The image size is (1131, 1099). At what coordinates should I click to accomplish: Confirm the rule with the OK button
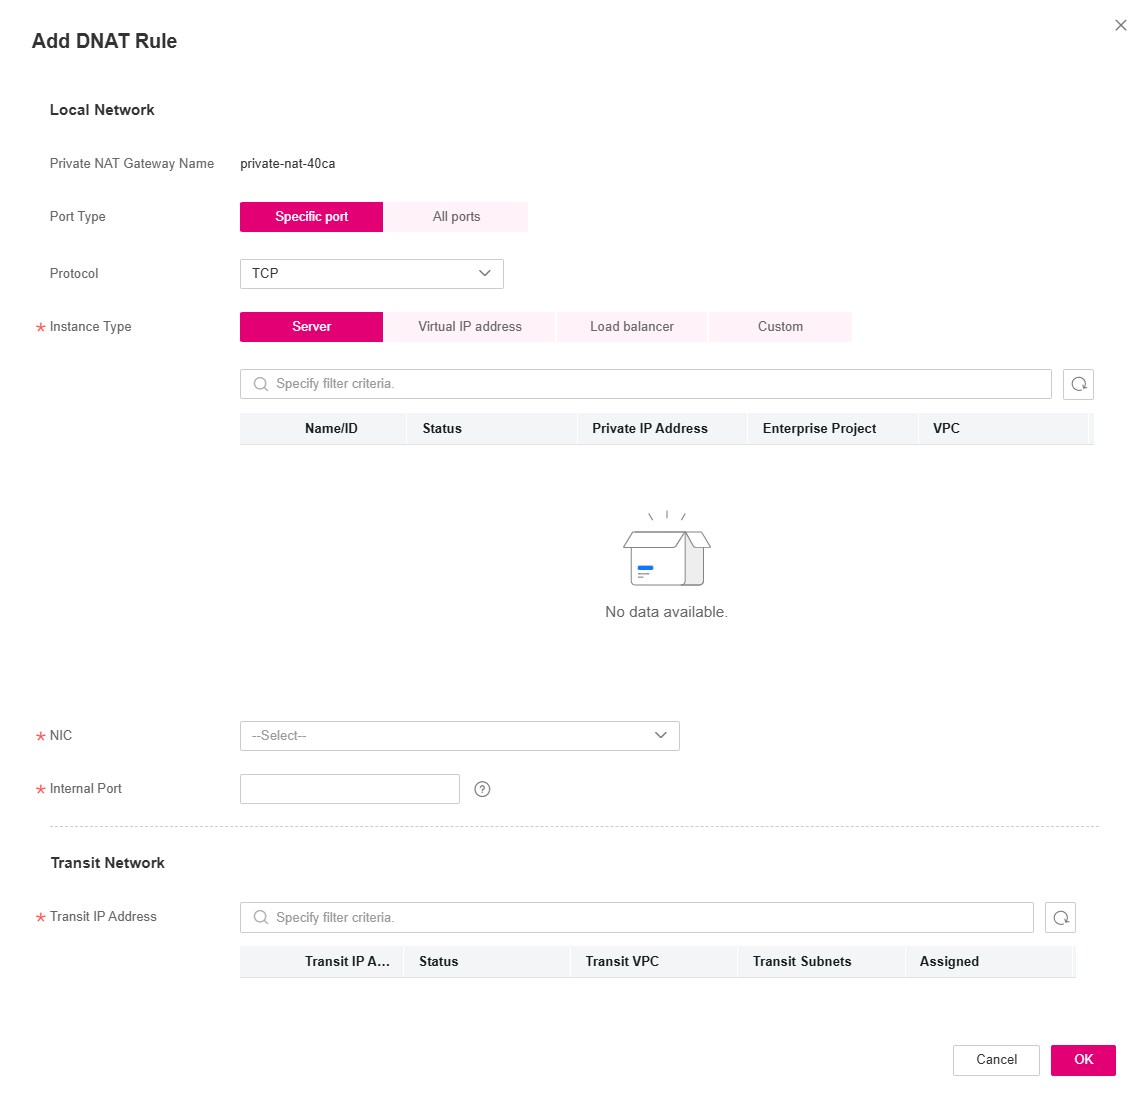(1083, 1060)
